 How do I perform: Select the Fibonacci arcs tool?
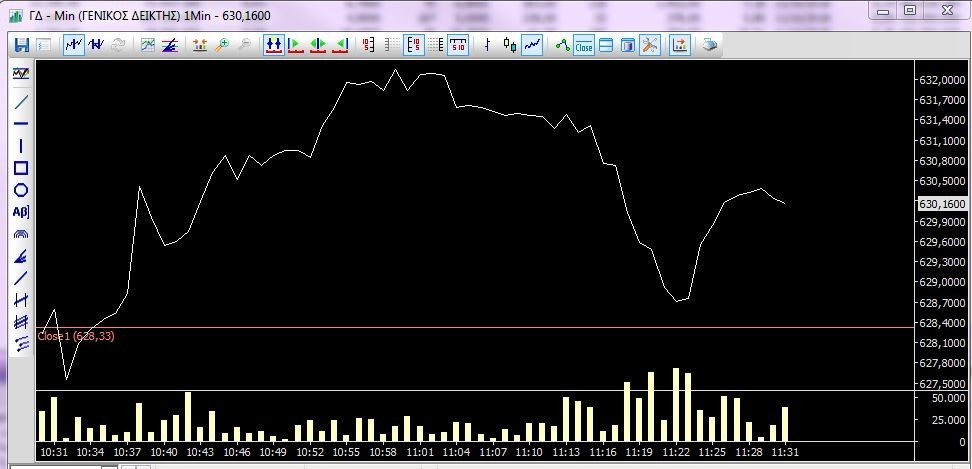[21, 234]
